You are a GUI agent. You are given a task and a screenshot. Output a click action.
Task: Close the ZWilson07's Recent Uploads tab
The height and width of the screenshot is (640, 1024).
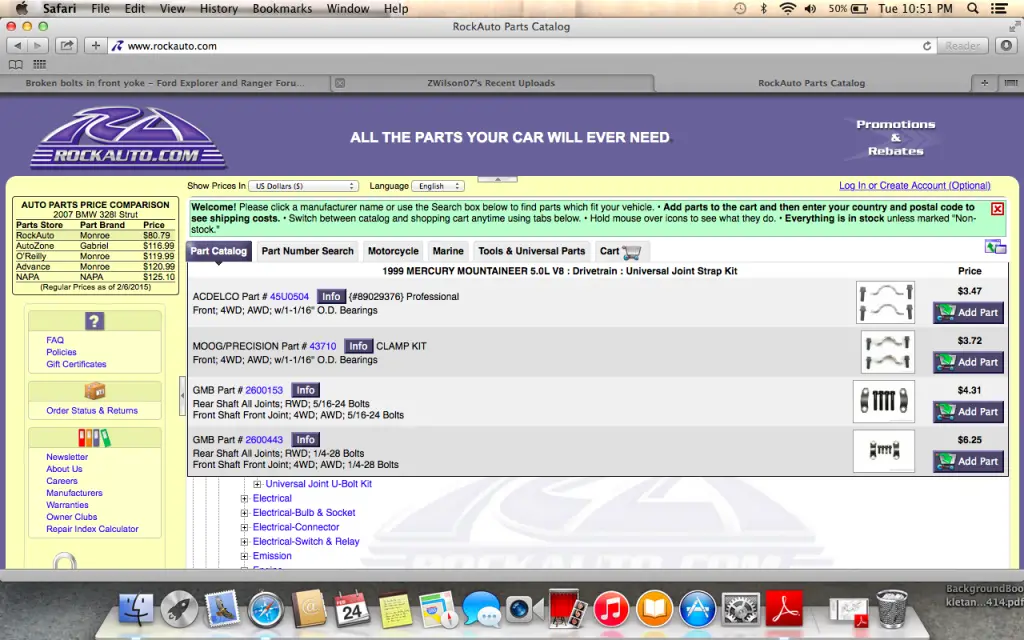(340, 83)
